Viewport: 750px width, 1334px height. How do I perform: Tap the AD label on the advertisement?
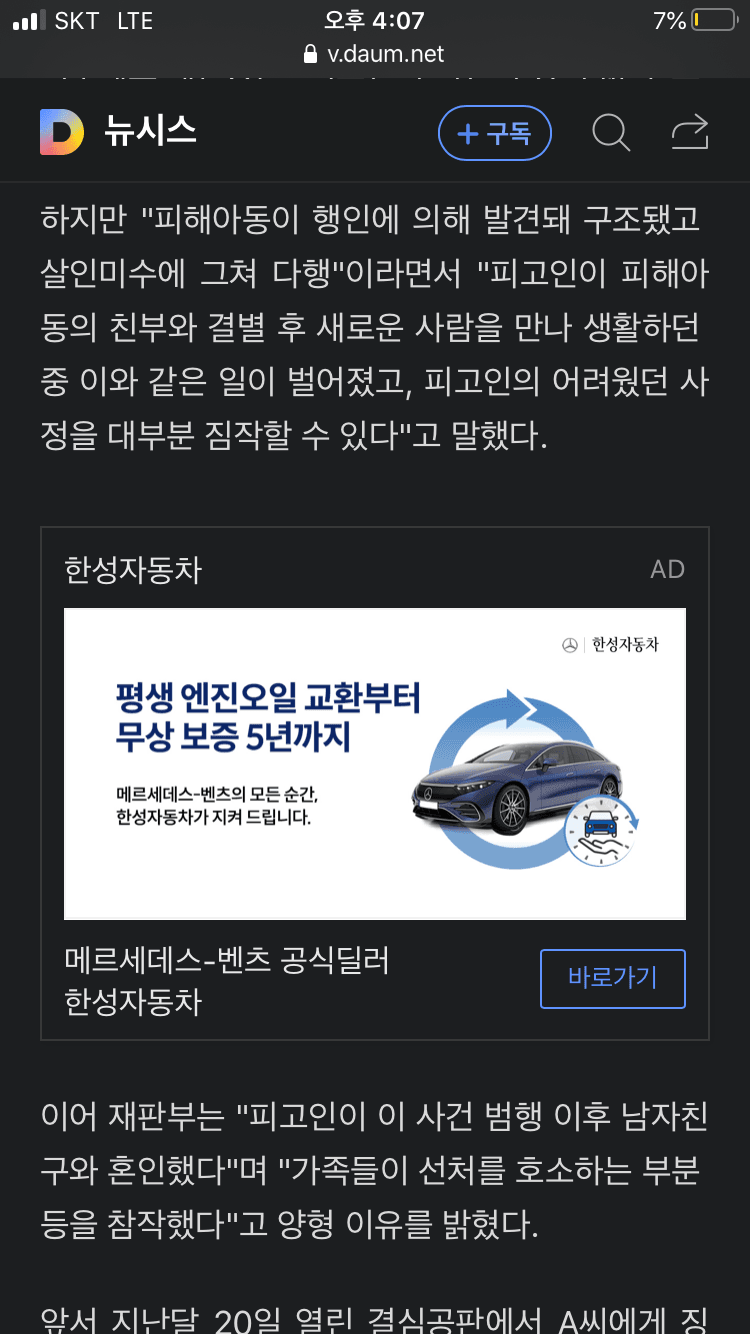[667, 570]
